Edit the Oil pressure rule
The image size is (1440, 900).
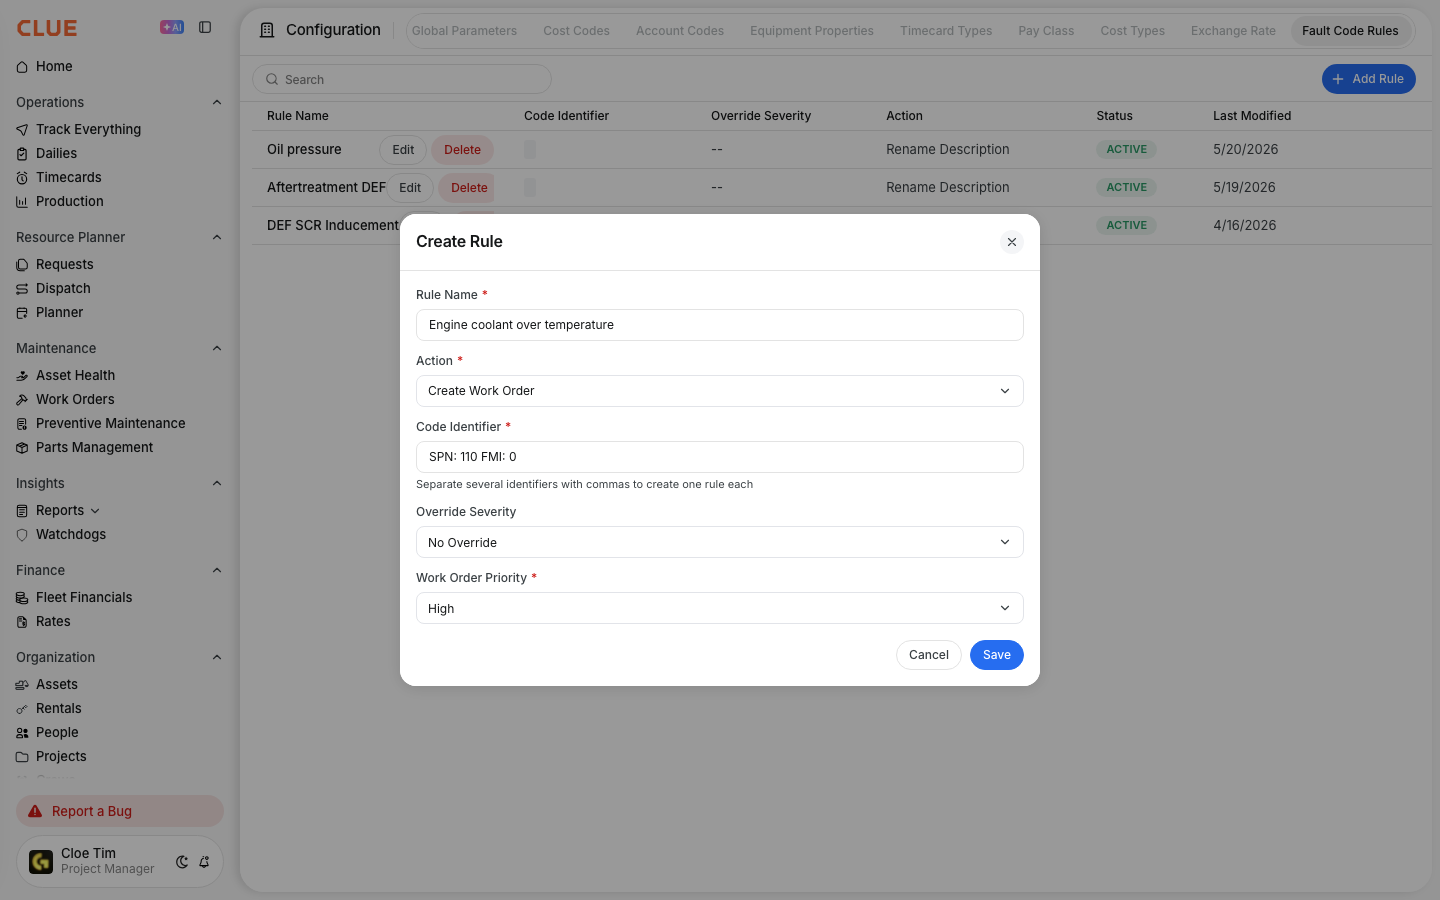pyautogui.click(x=403, y=150)
